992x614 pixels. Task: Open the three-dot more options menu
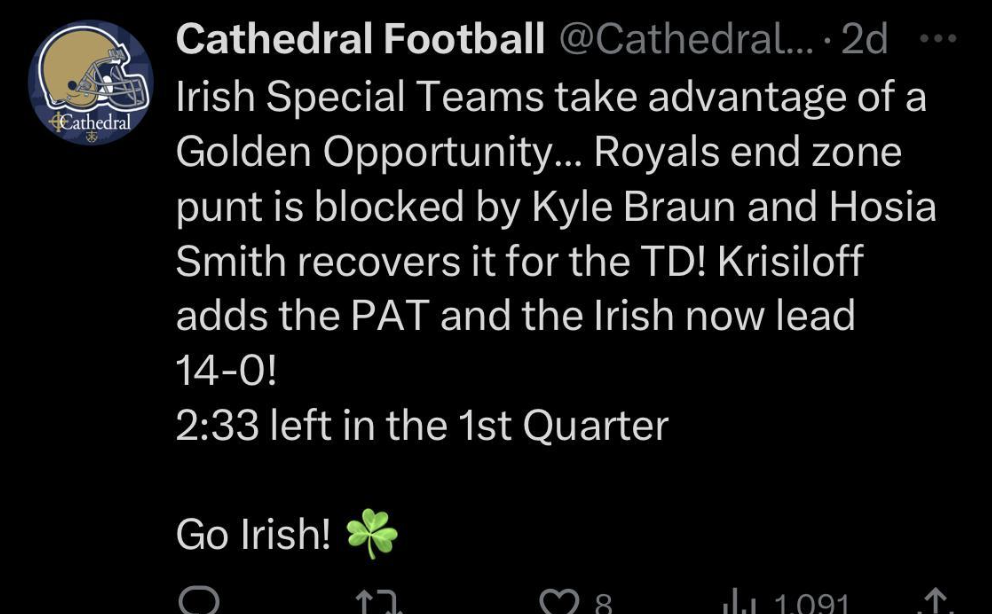(938, 39)
